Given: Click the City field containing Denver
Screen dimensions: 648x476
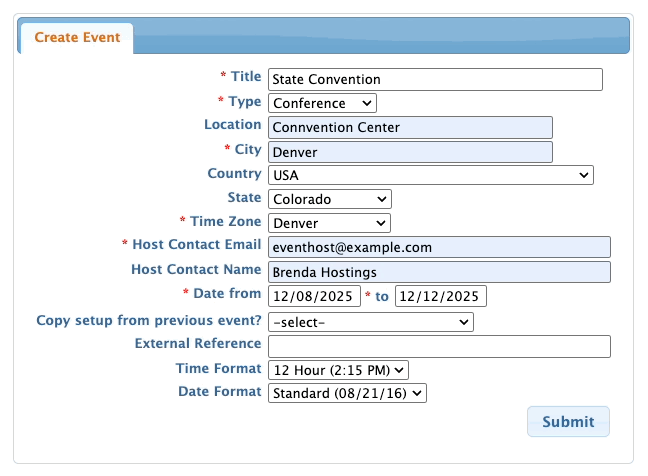Looking at the screenshot, I should tap(409, 151).
